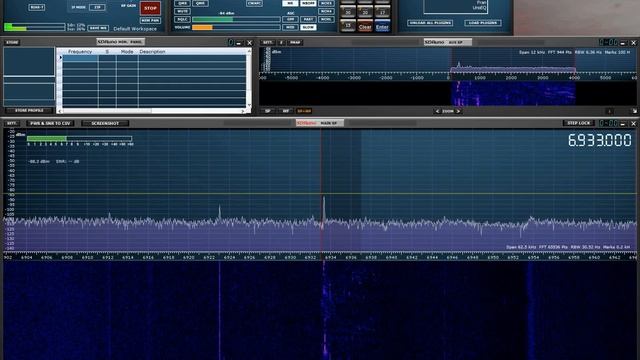Click the SNAP button in Aux SP
This screenshot has height=360, width=640.
click(x=295, y=42)
